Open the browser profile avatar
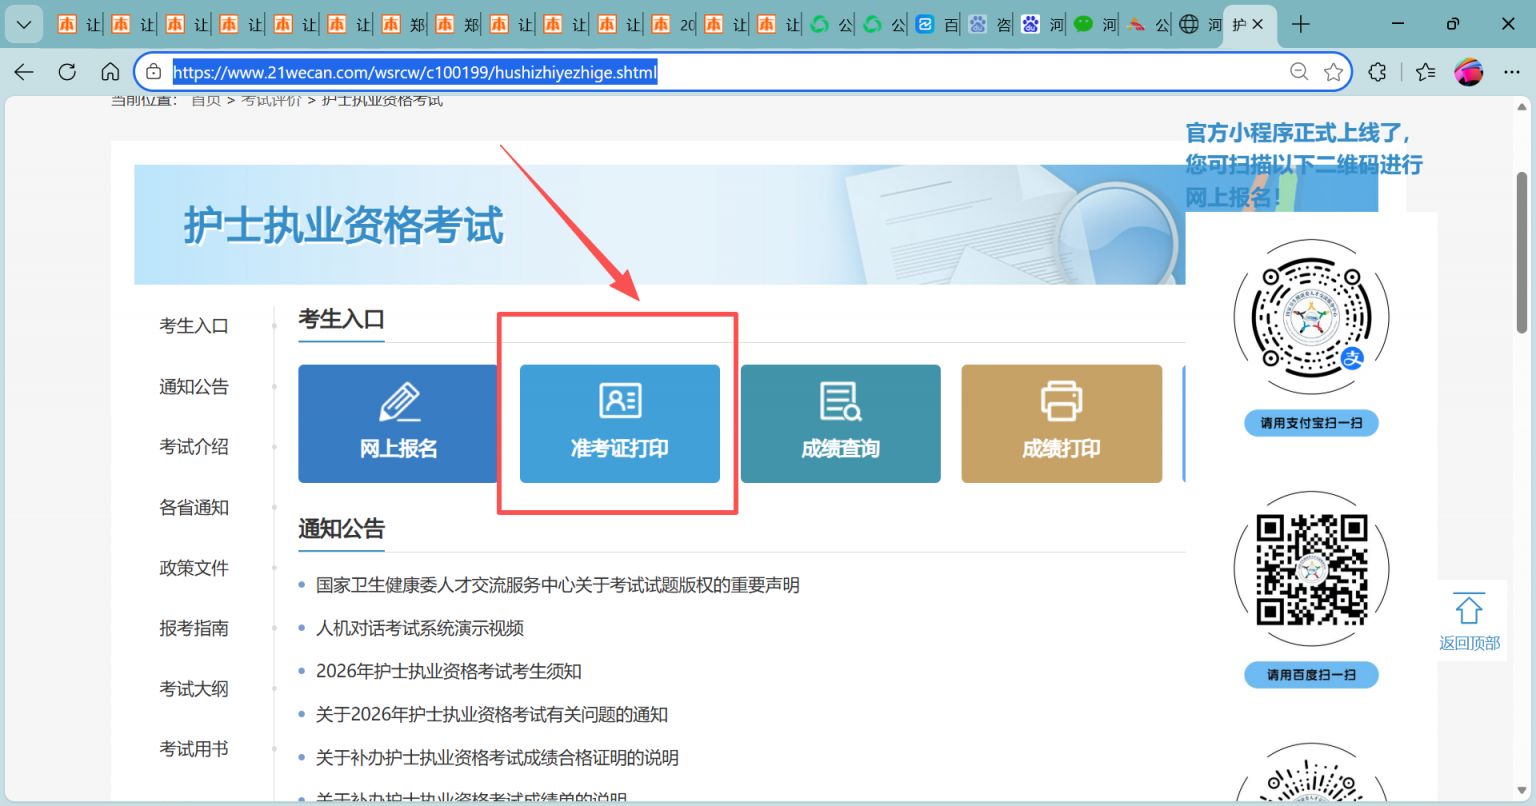Viewport: 1536px width, 806px height. [1468, 72]
